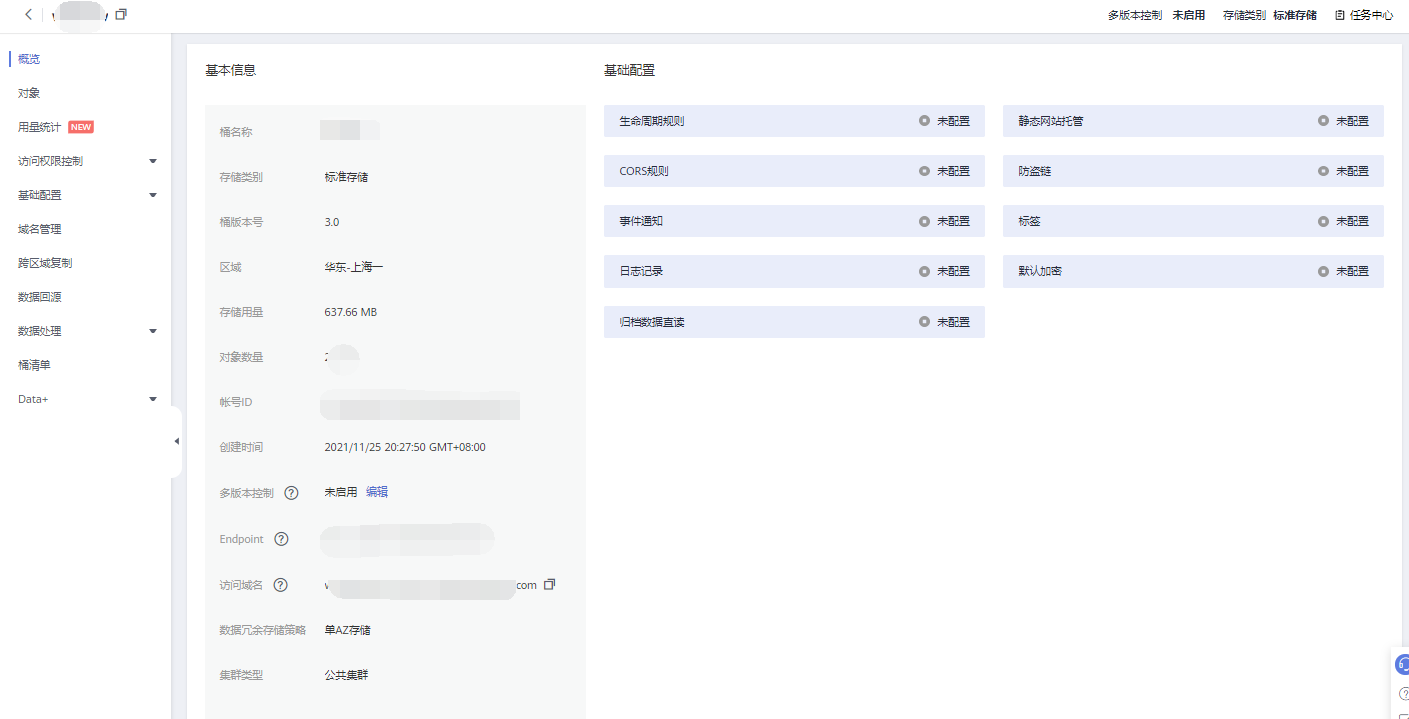The image size is (1409, 719).
Task: Click the help icon next to 多版本控制
Action: [x=291, y=493]
